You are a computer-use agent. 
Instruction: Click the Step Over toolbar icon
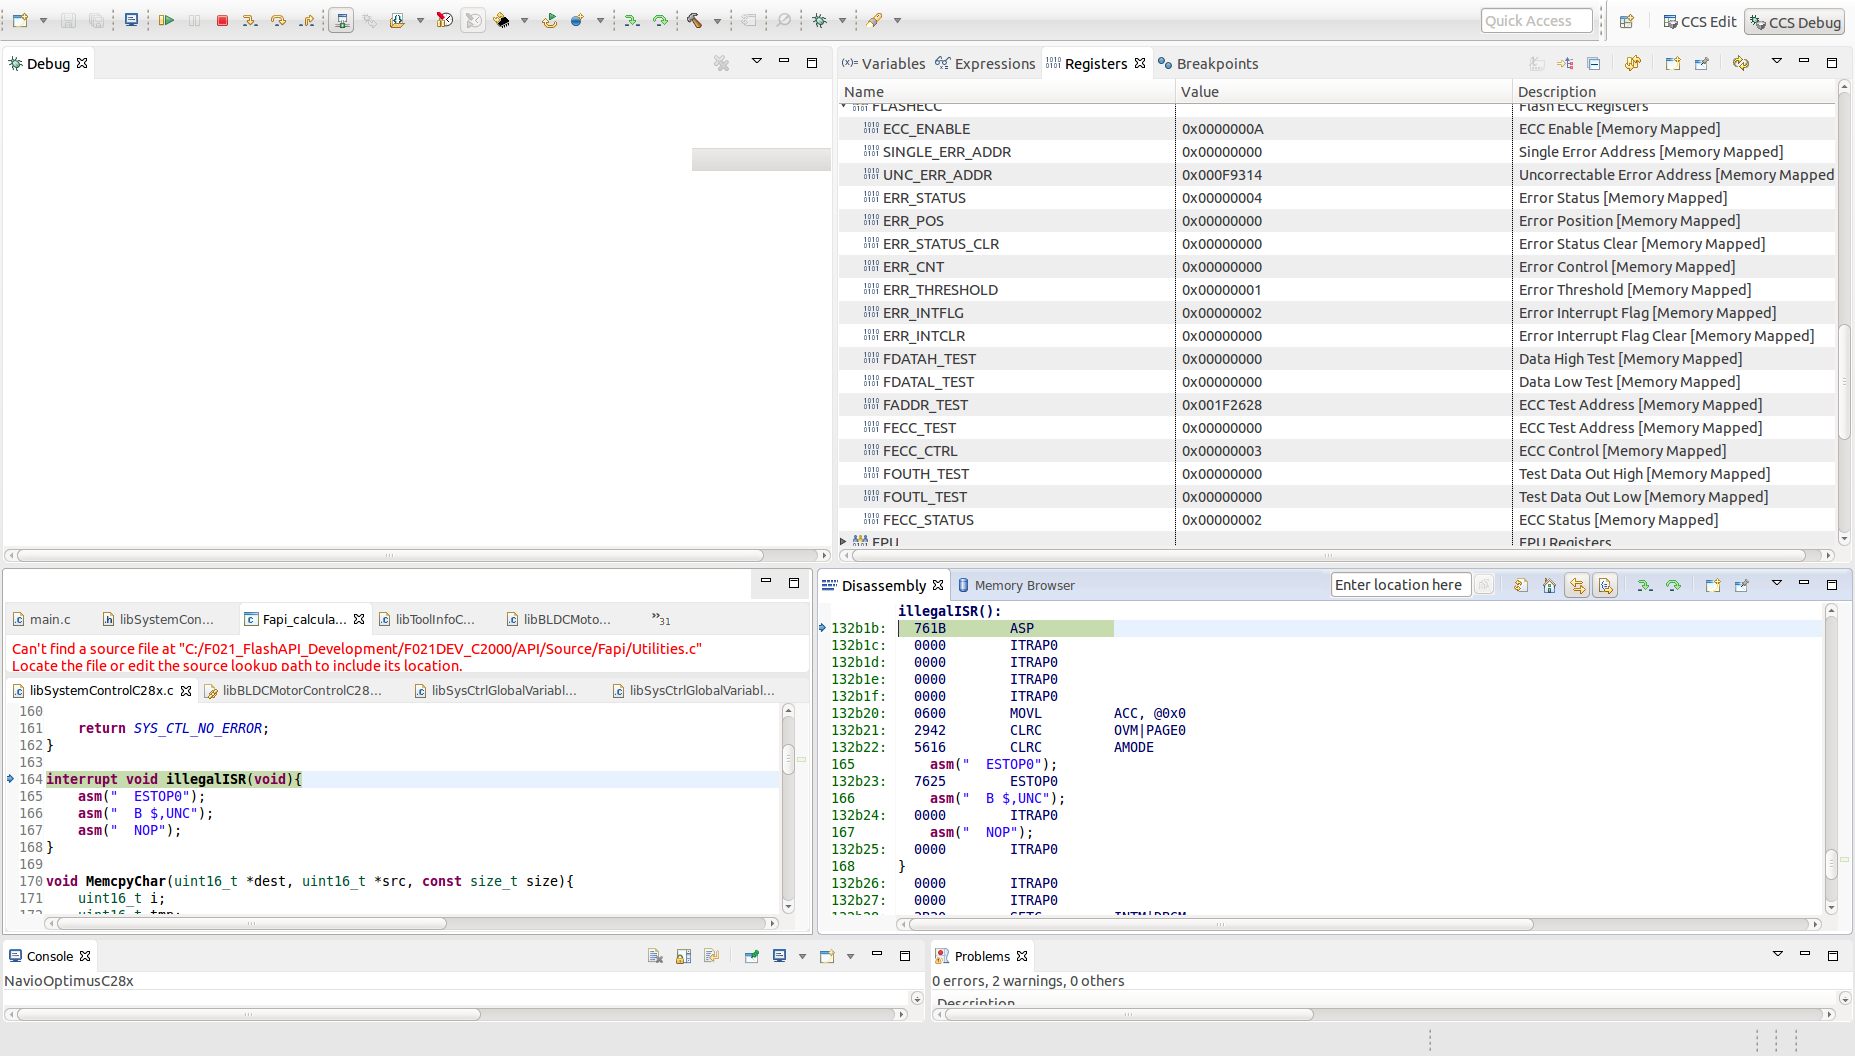(278, 20)
